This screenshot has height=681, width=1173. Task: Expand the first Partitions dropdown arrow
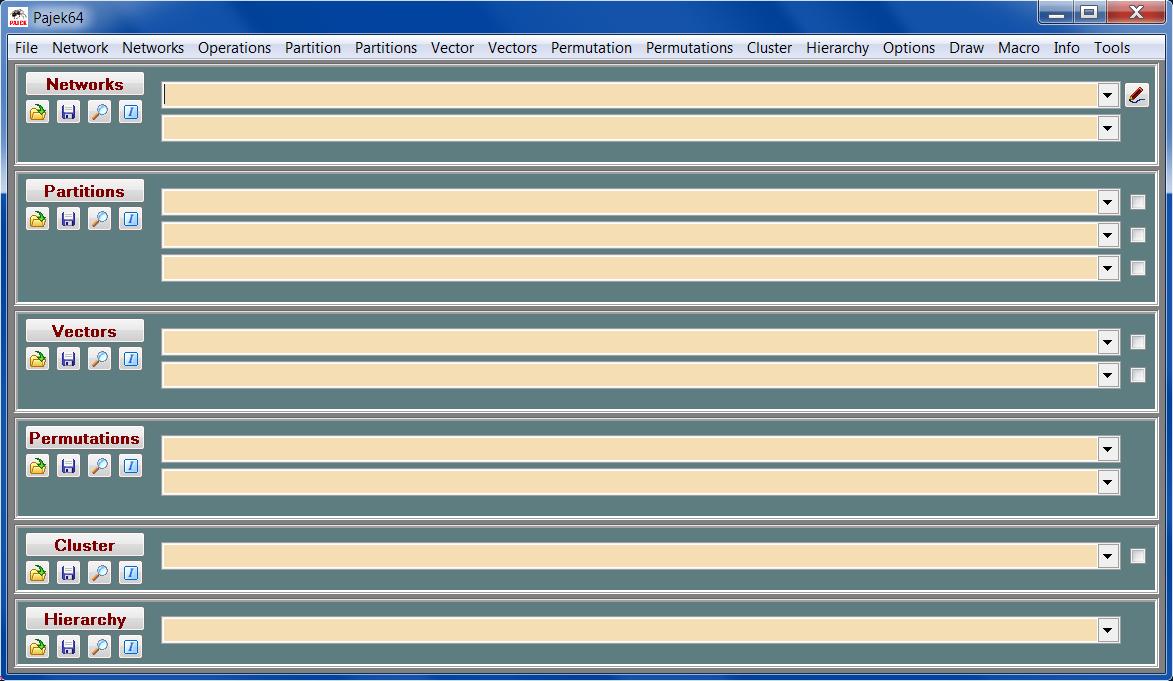(1108, 202)
